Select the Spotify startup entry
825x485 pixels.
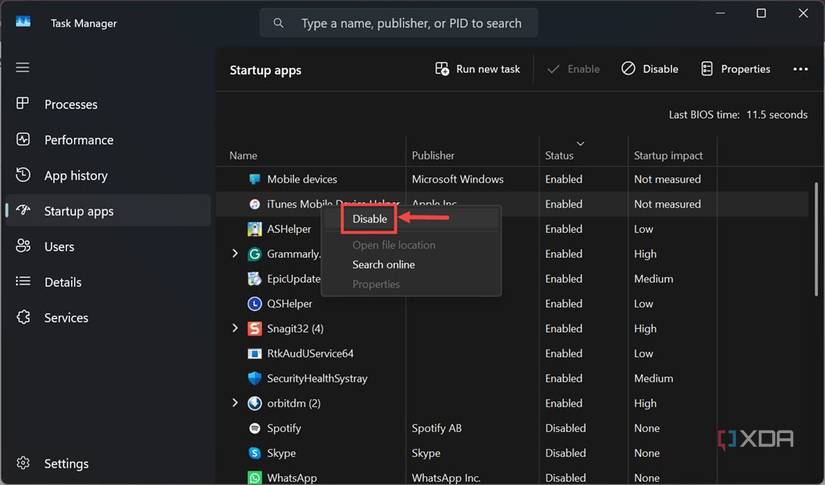tap(284, 428)
